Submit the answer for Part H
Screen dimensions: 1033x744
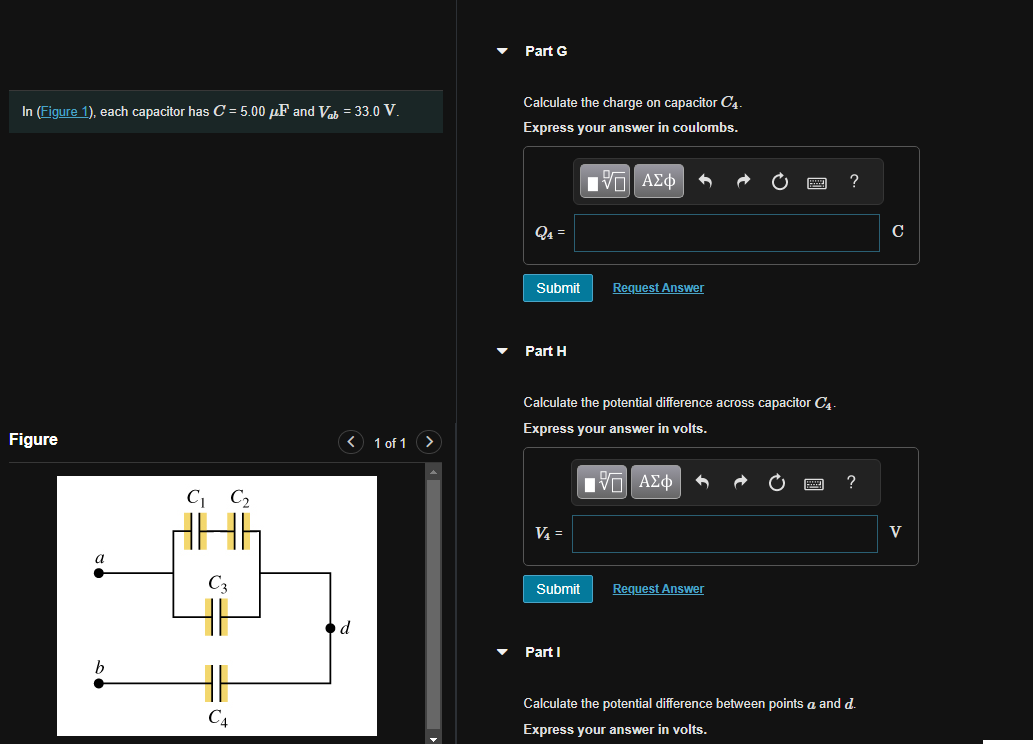557,588
